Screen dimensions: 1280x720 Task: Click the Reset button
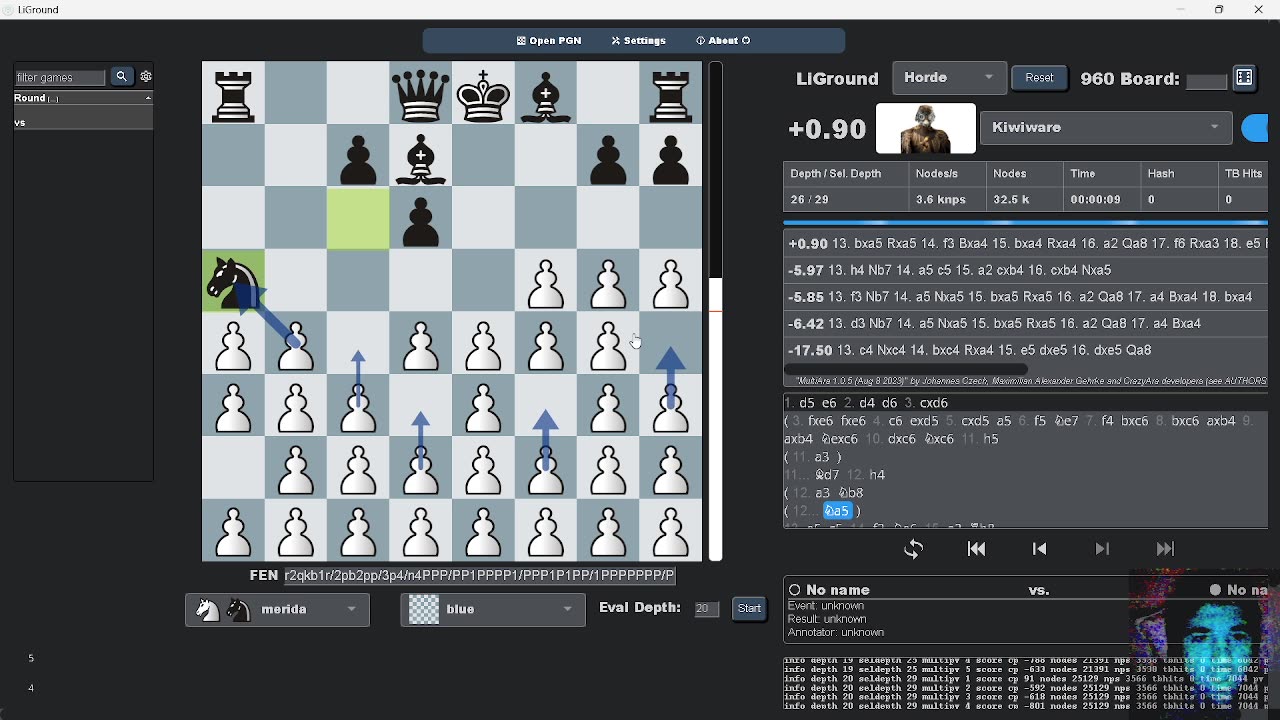coord(1040,78)
